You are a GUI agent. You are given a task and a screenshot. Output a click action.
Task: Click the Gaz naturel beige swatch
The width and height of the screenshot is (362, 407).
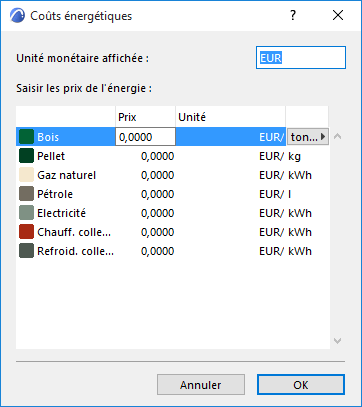pyautogui.click(x=27, y=175)
